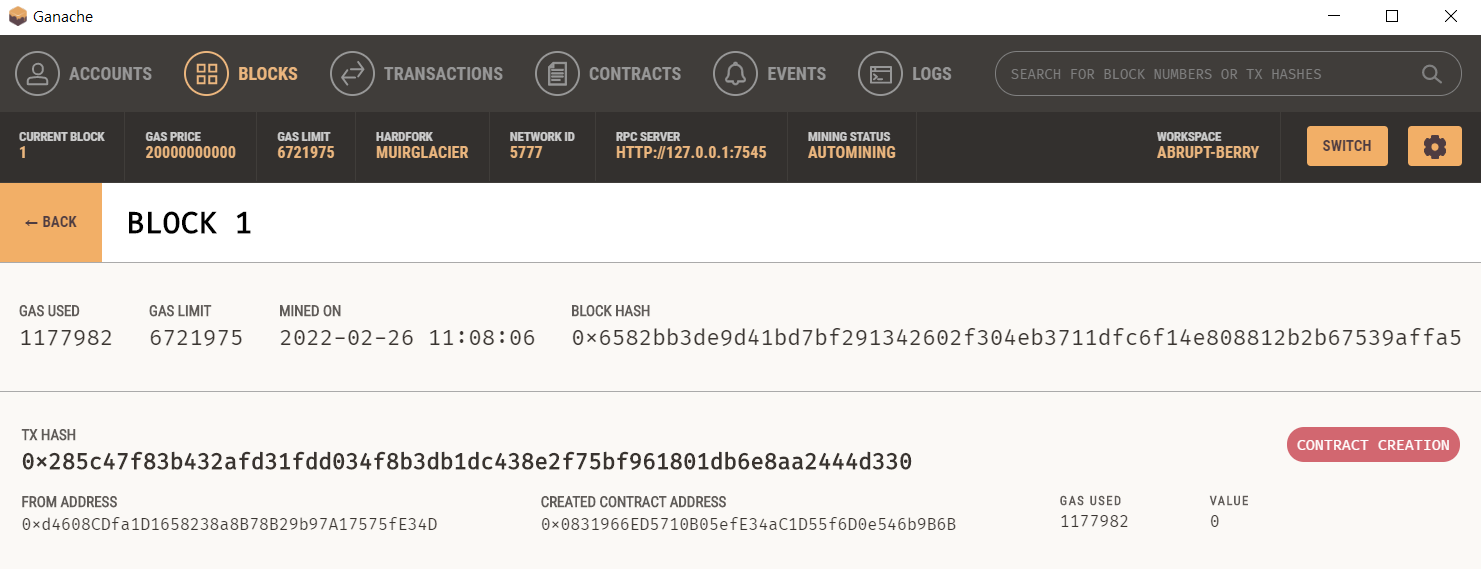Screen dimensions: 1481x569
Task: Click the Logs terminal icon
Action: [x=880, y=74]
